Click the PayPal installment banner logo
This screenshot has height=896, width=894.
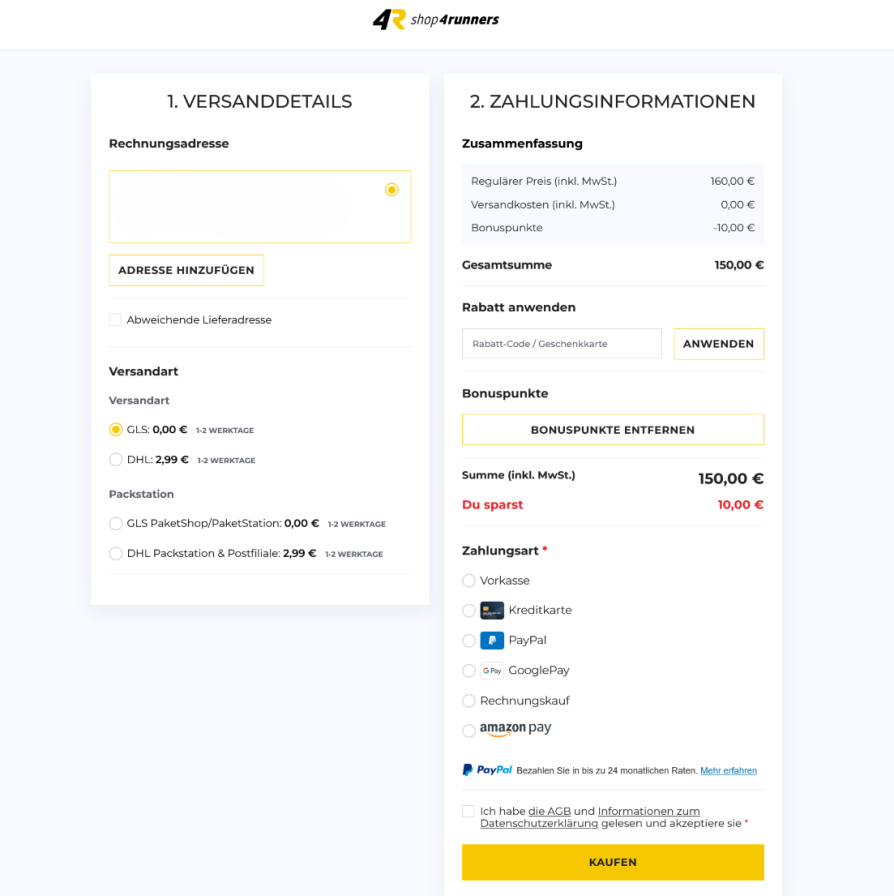pos(487,770)
